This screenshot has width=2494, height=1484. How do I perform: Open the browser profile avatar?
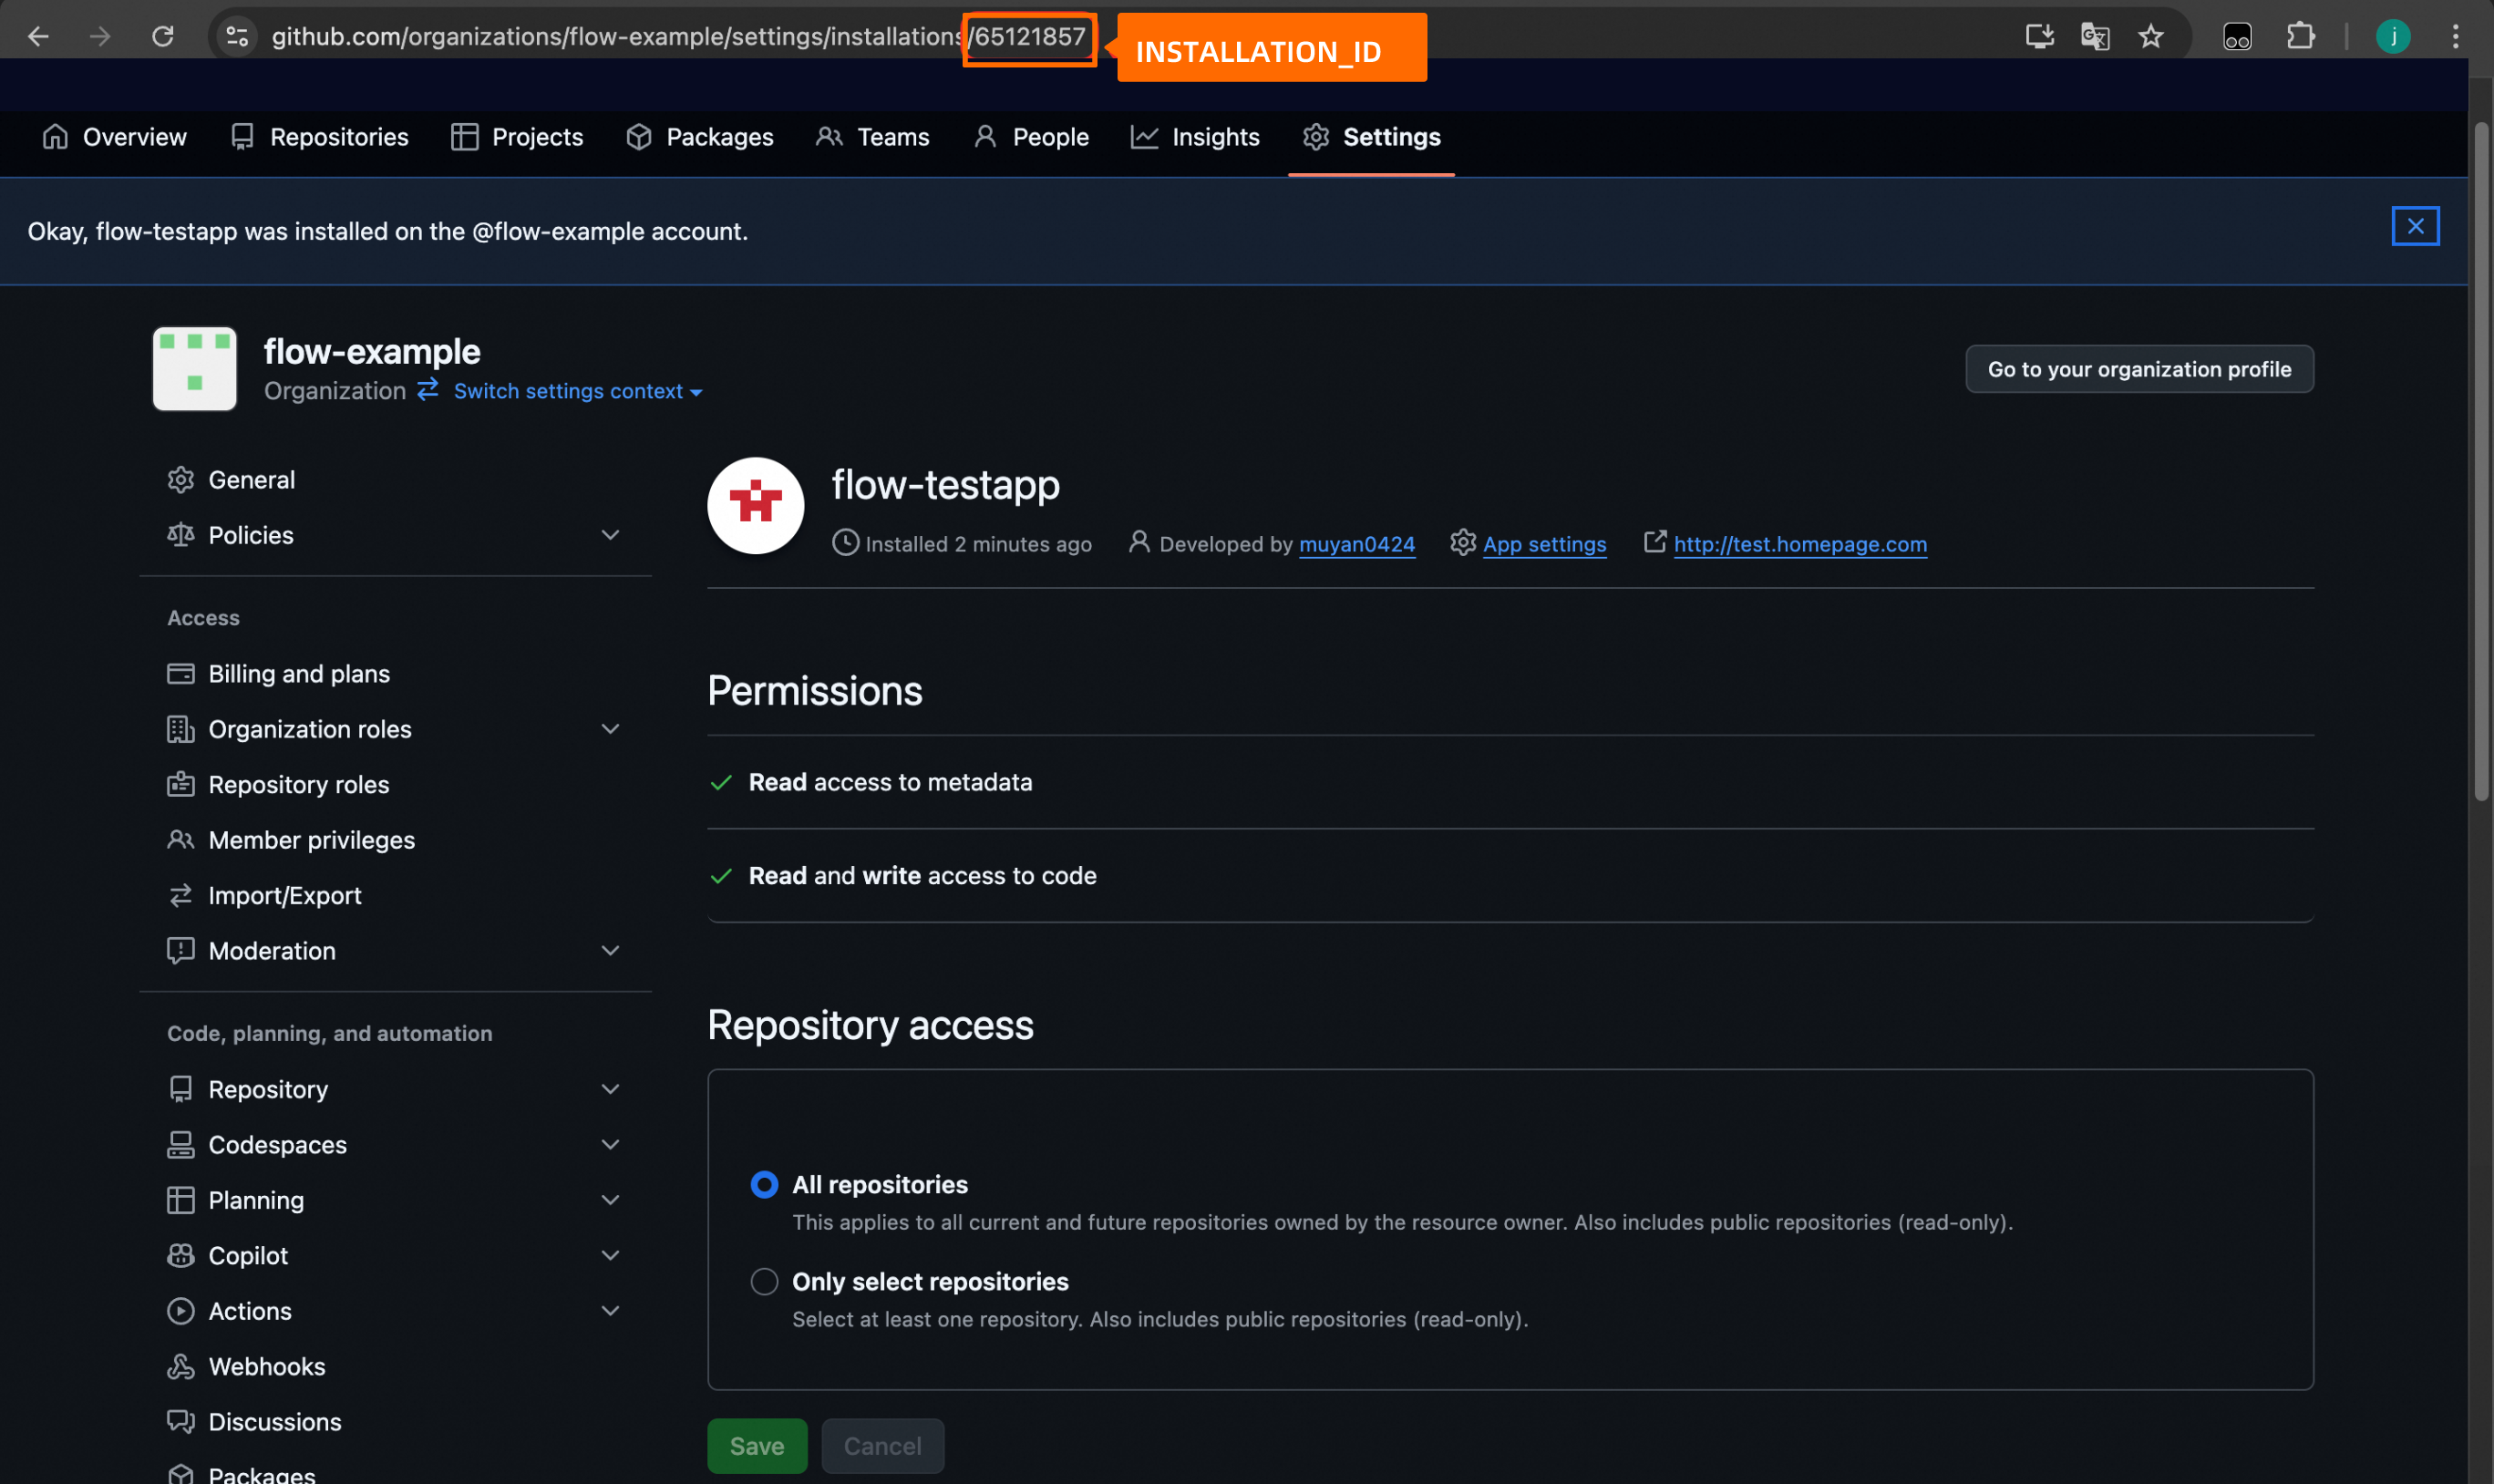[x=2392, y=37]
